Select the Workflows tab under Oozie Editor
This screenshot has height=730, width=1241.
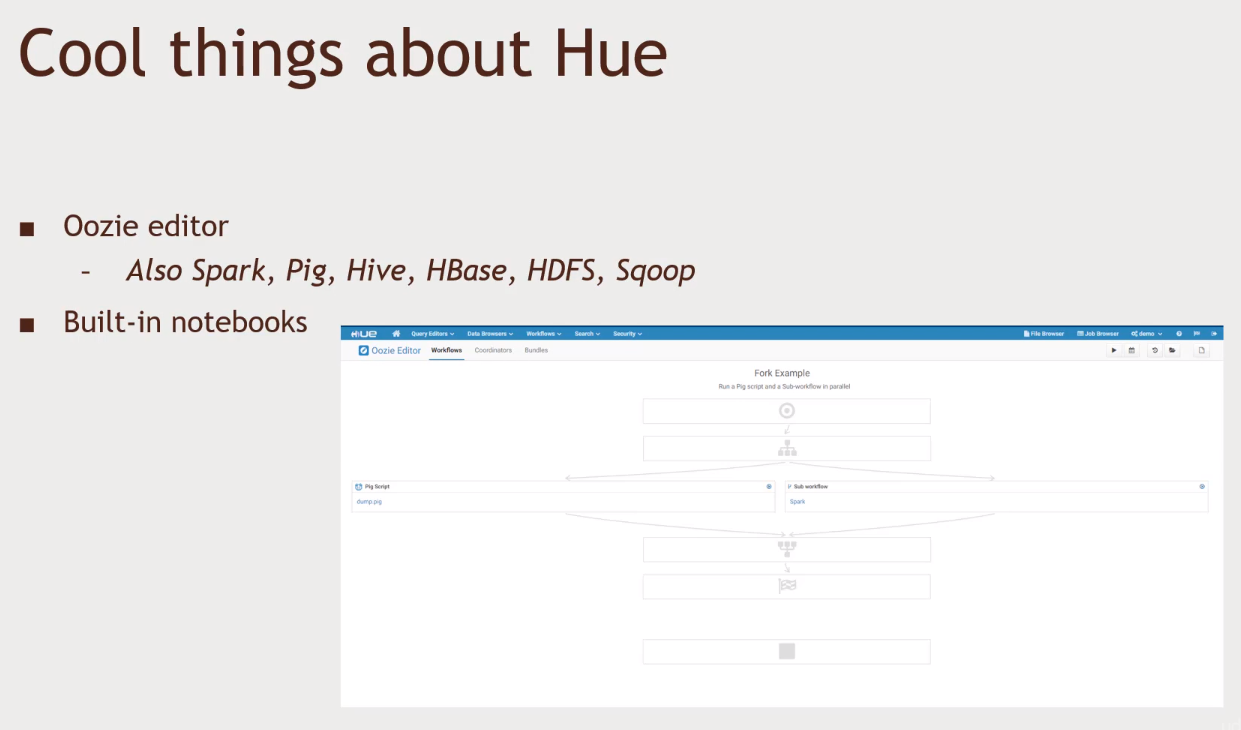(446, 351)
